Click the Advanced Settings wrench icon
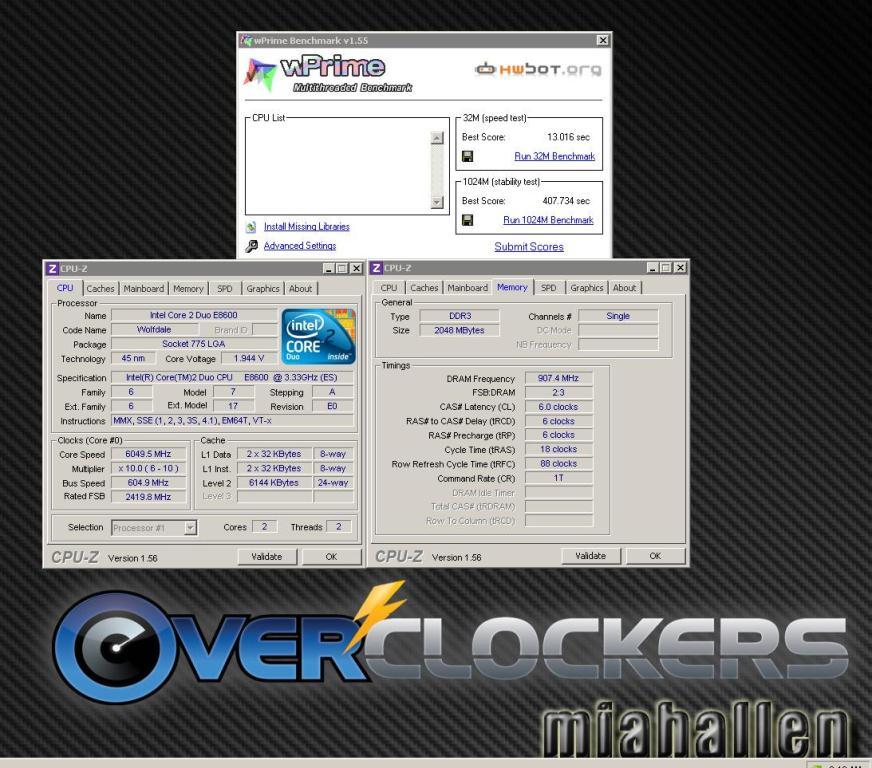The height and width of the screenshot is (768, 872). point(251,246)
